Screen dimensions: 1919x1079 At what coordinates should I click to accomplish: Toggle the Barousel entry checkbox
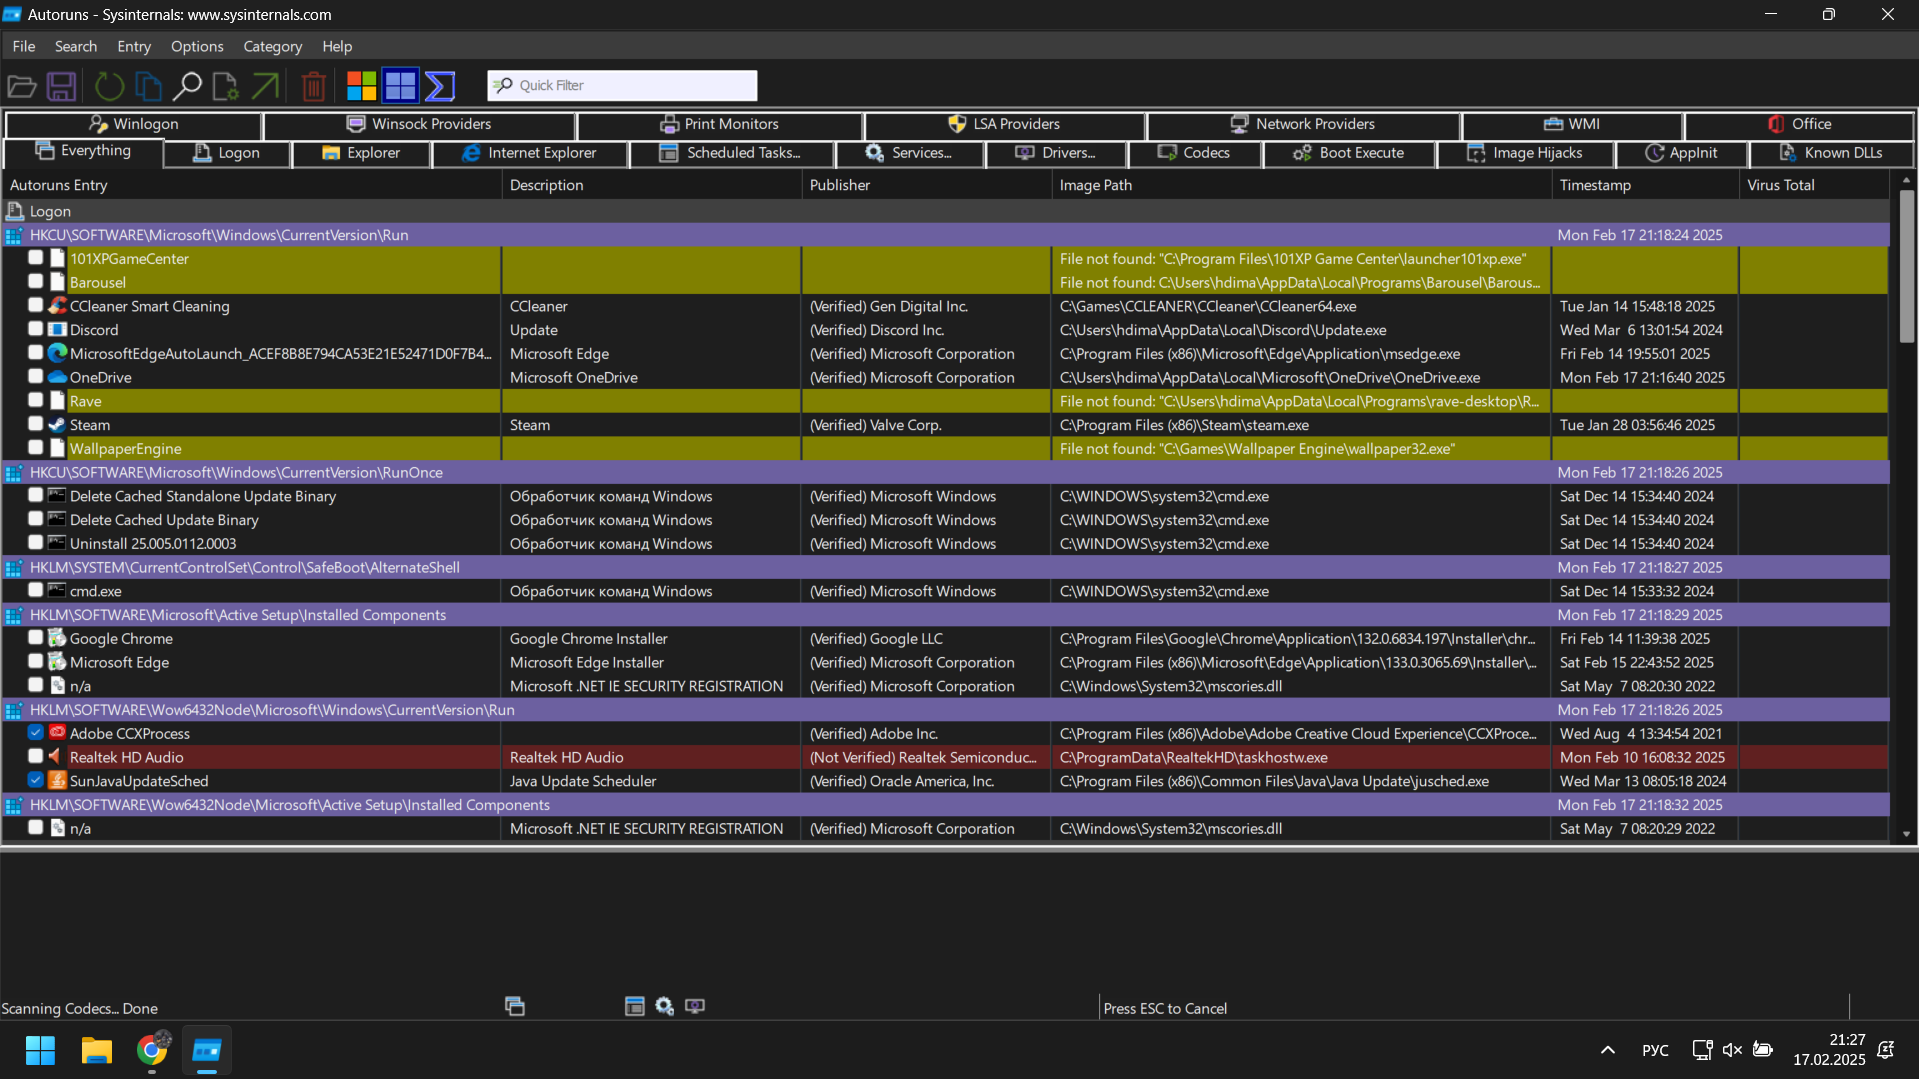[36, 282]
